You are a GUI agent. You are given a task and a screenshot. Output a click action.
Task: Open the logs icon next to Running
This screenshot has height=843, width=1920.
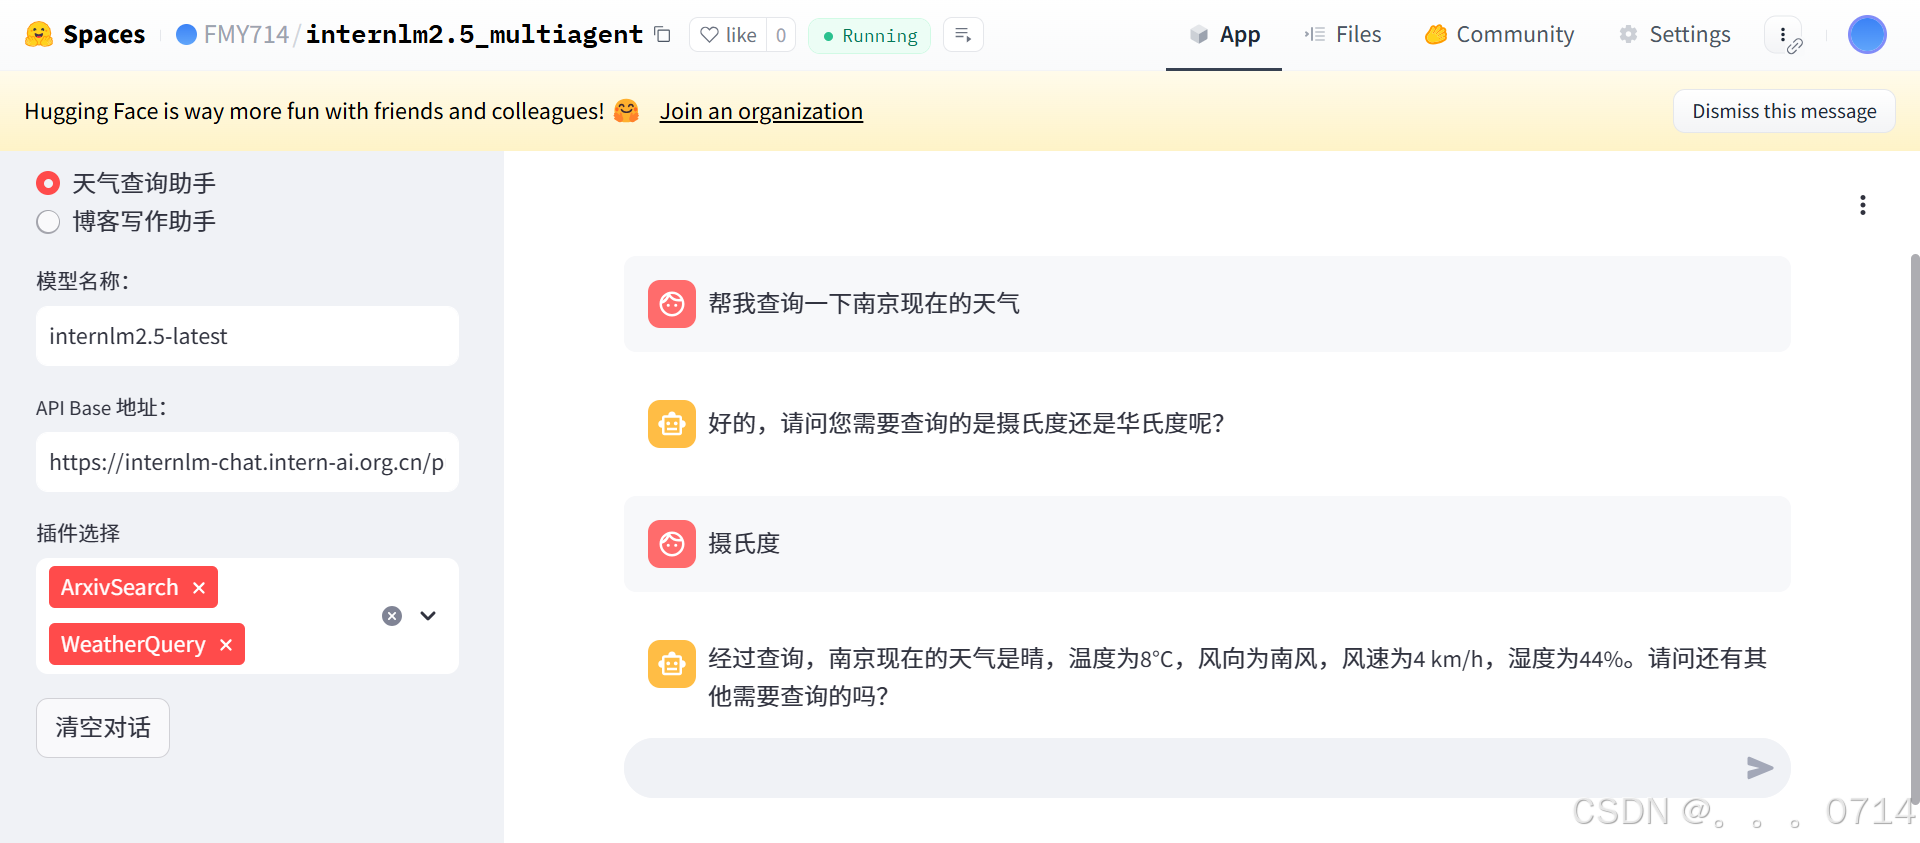(x=963, y=35)
